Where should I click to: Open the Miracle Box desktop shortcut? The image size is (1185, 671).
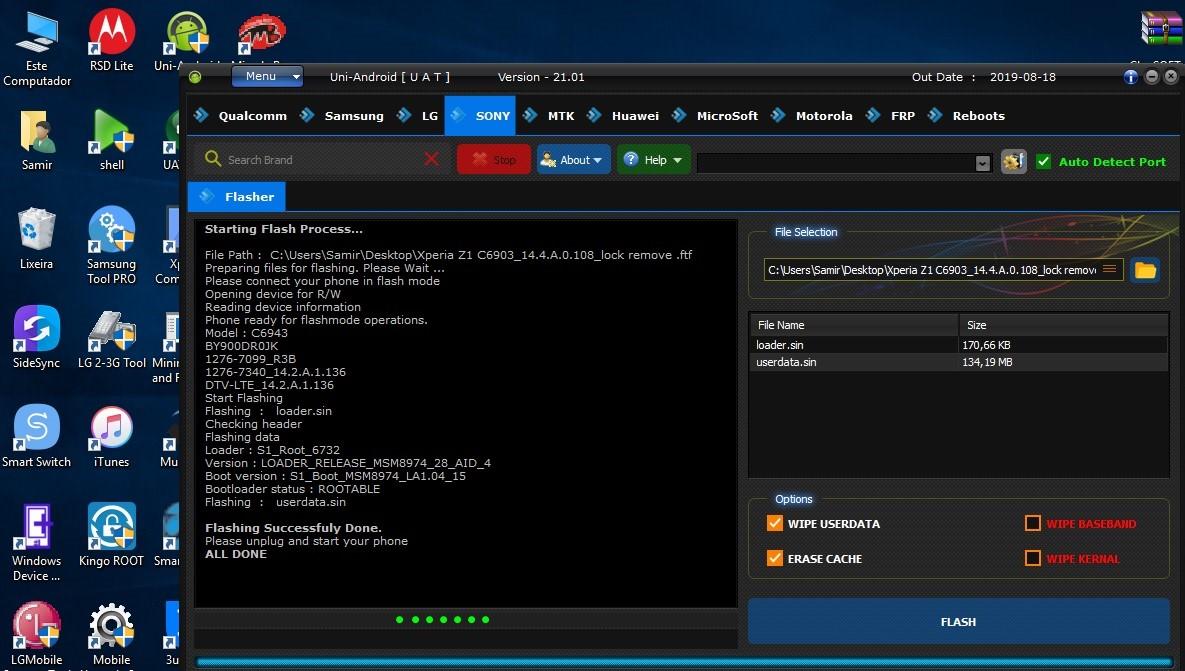coord(261,34)
